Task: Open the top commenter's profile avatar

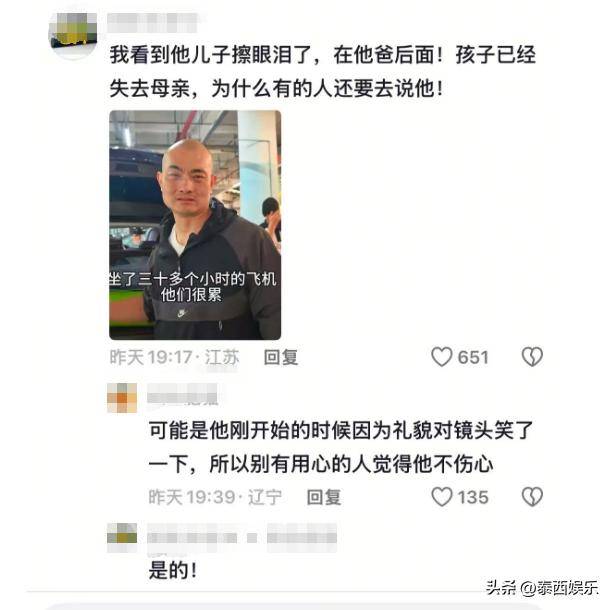Action: pyautogui.click(x=73, y=35)
